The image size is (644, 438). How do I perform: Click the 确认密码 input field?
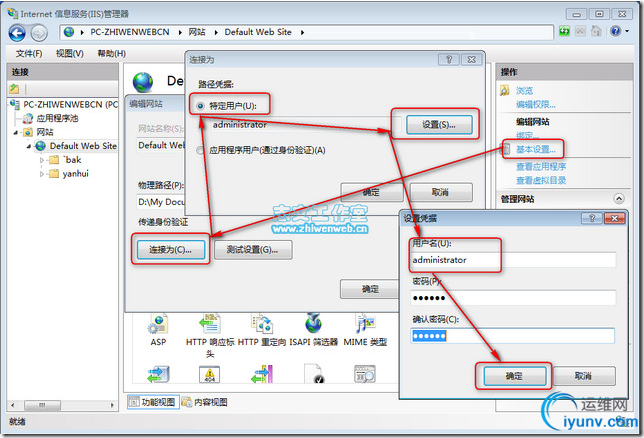[x=513, y=336]
